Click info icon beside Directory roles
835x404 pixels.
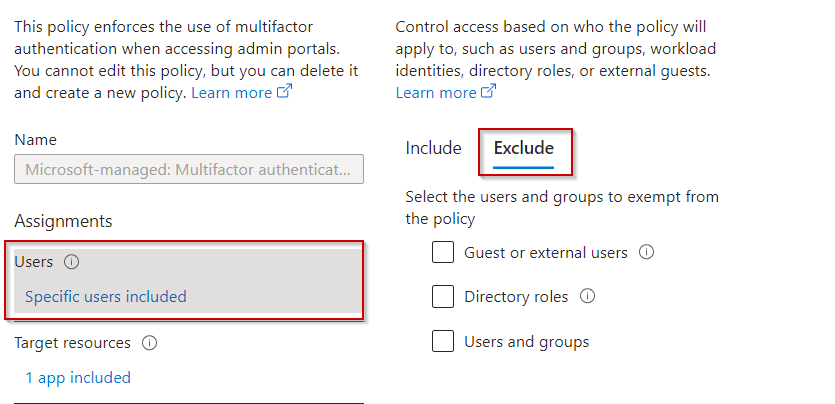587,296
